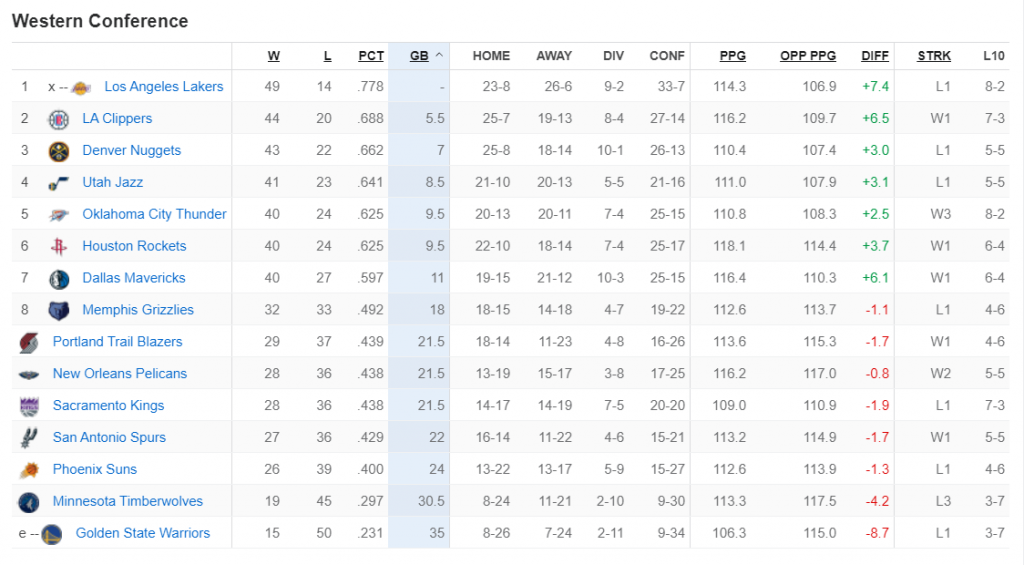Click the Los Angeles Lakers team logo
This screenshot has height=565, width=1024.
(81, 88)
